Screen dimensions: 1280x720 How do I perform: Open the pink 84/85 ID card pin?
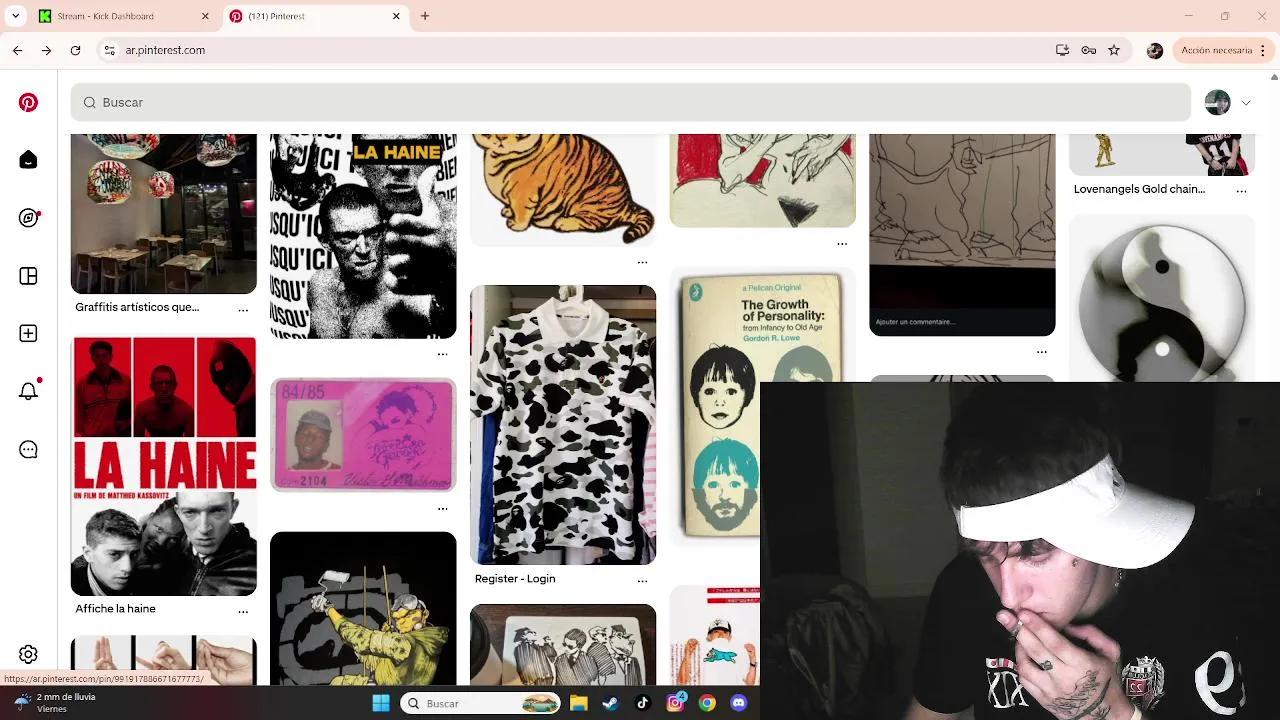pos(363,435)
